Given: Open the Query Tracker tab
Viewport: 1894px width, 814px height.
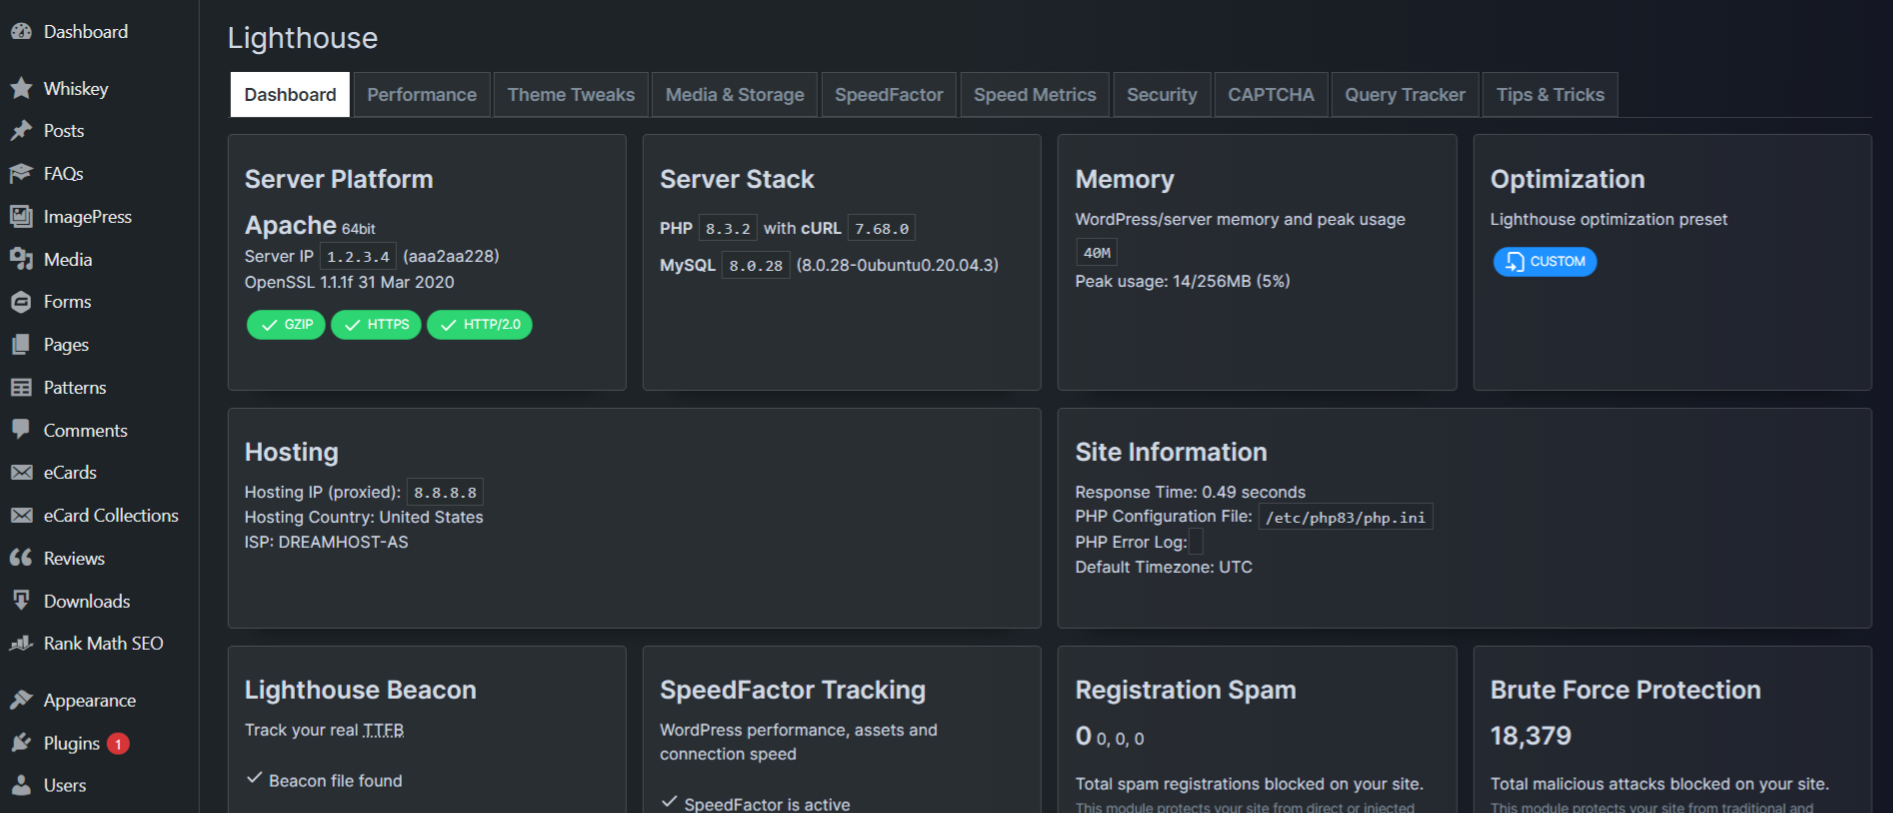Looking at the screenshot, I should (1404, 95).
